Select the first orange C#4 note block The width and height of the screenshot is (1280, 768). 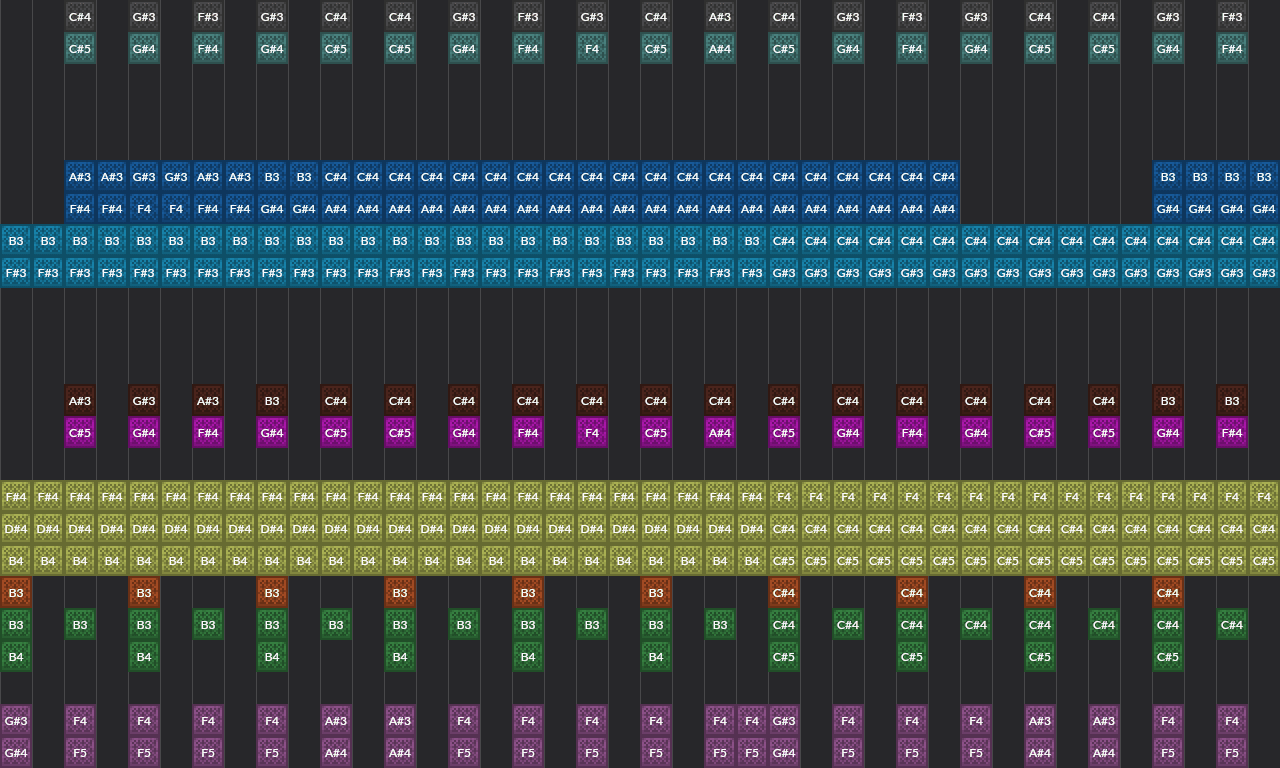(x=784, y=593)
